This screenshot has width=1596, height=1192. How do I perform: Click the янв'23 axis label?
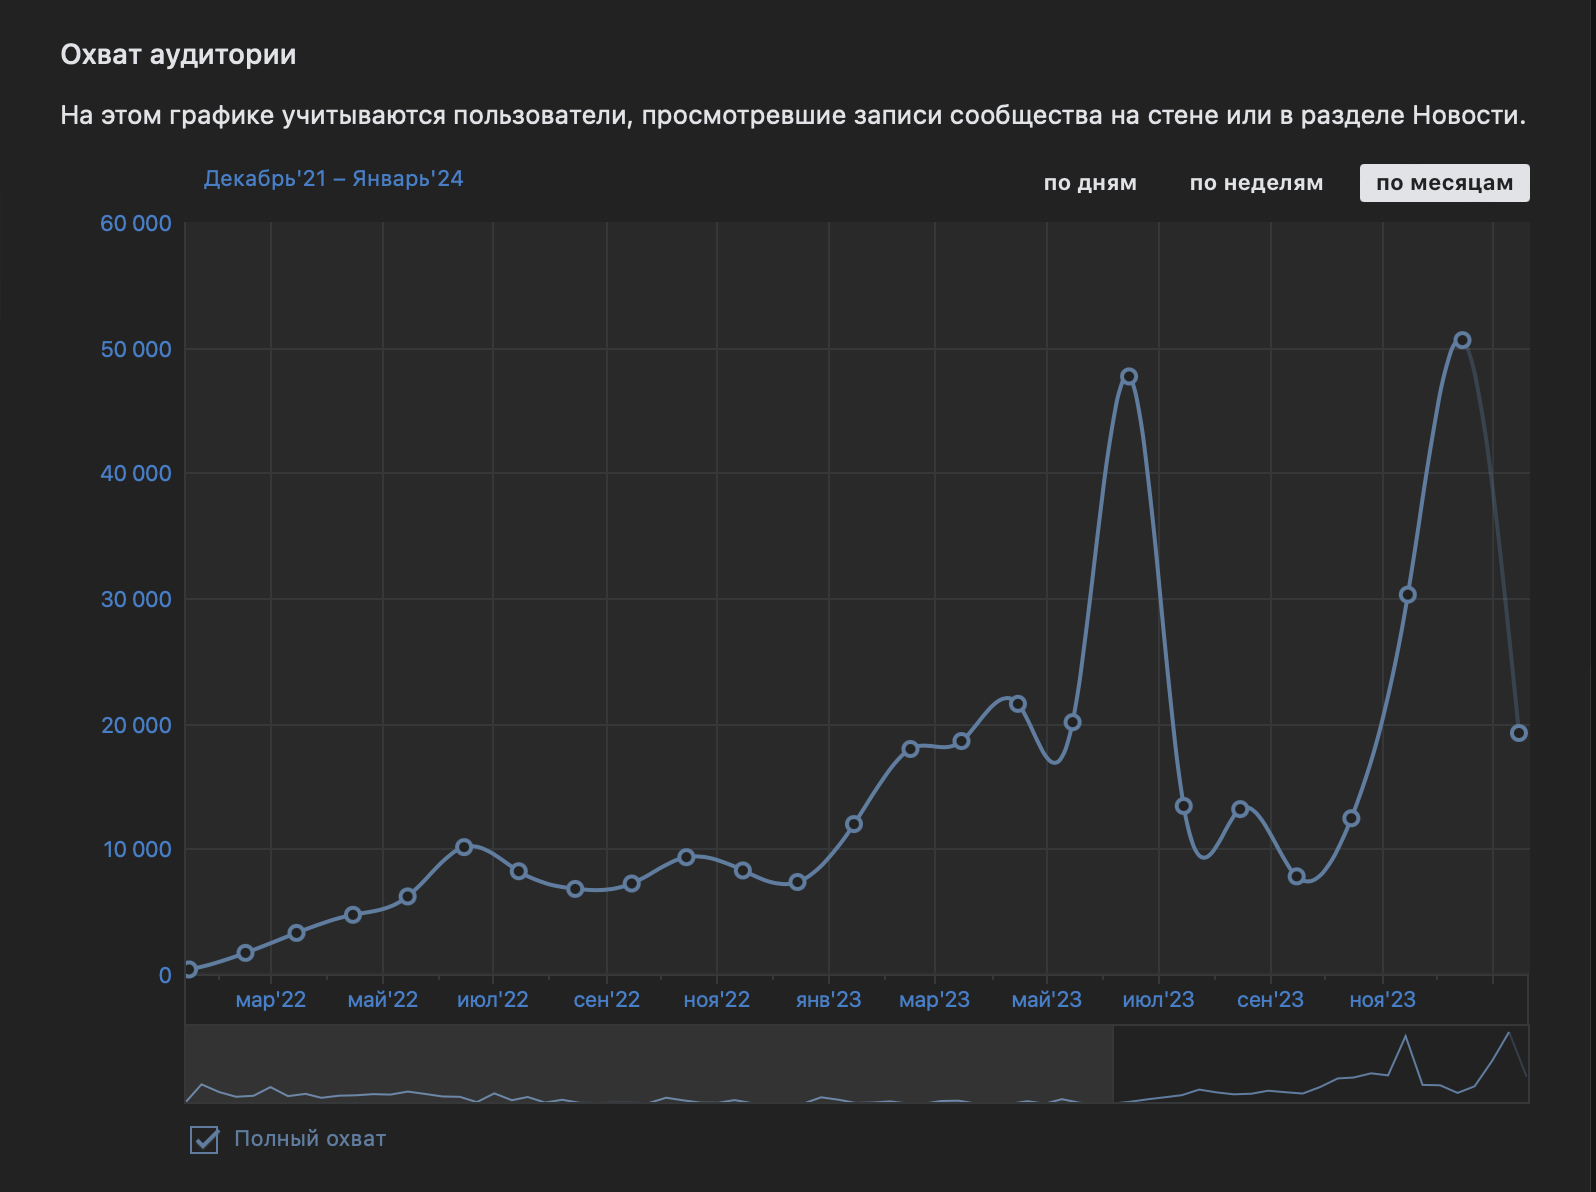click(829, 1000)
